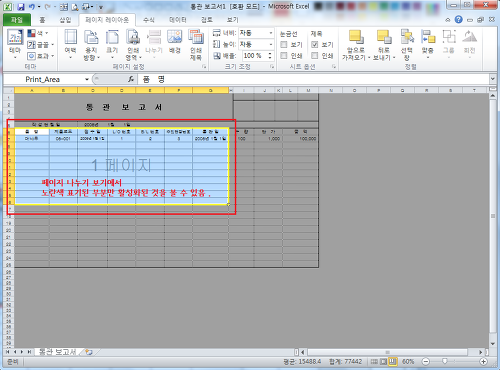
Task: Switch to the View (보기) tab
Action: coord(233,20)
